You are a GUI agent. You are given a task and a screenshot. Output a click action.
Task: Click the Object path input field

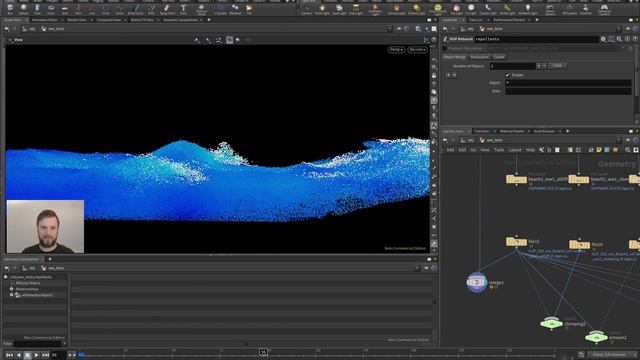pyautogui.click(x=568, y=83)
